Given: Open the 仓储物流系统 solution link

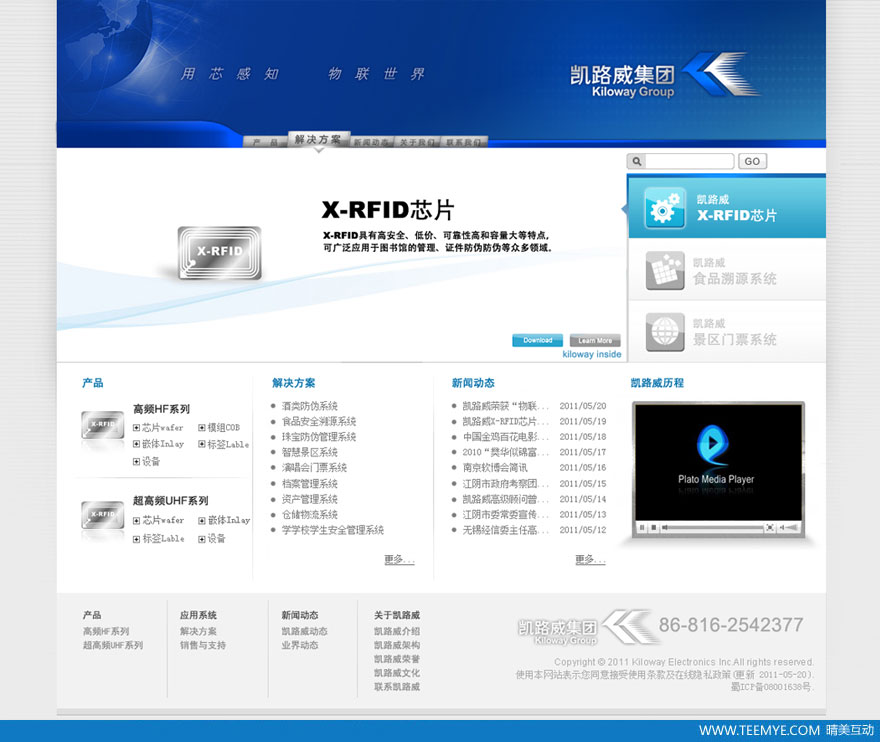Looking at the screenshot, I should click(310, 515).
